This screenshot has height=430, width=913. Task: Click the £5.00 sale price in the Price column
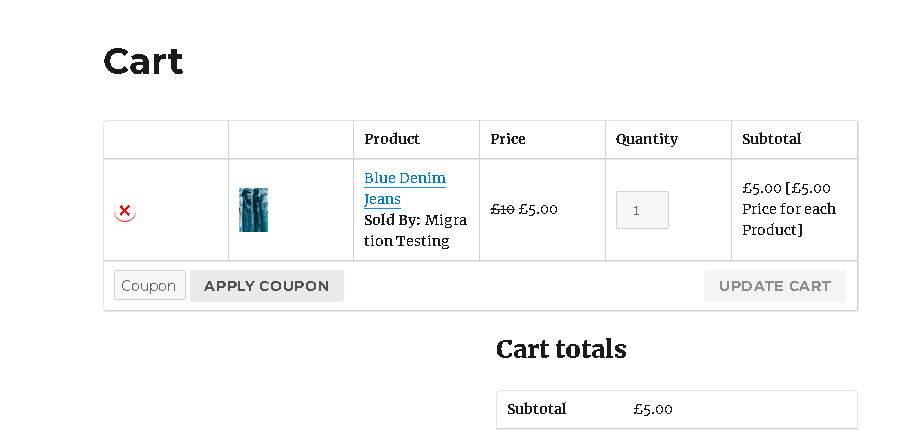pos(538,209)
